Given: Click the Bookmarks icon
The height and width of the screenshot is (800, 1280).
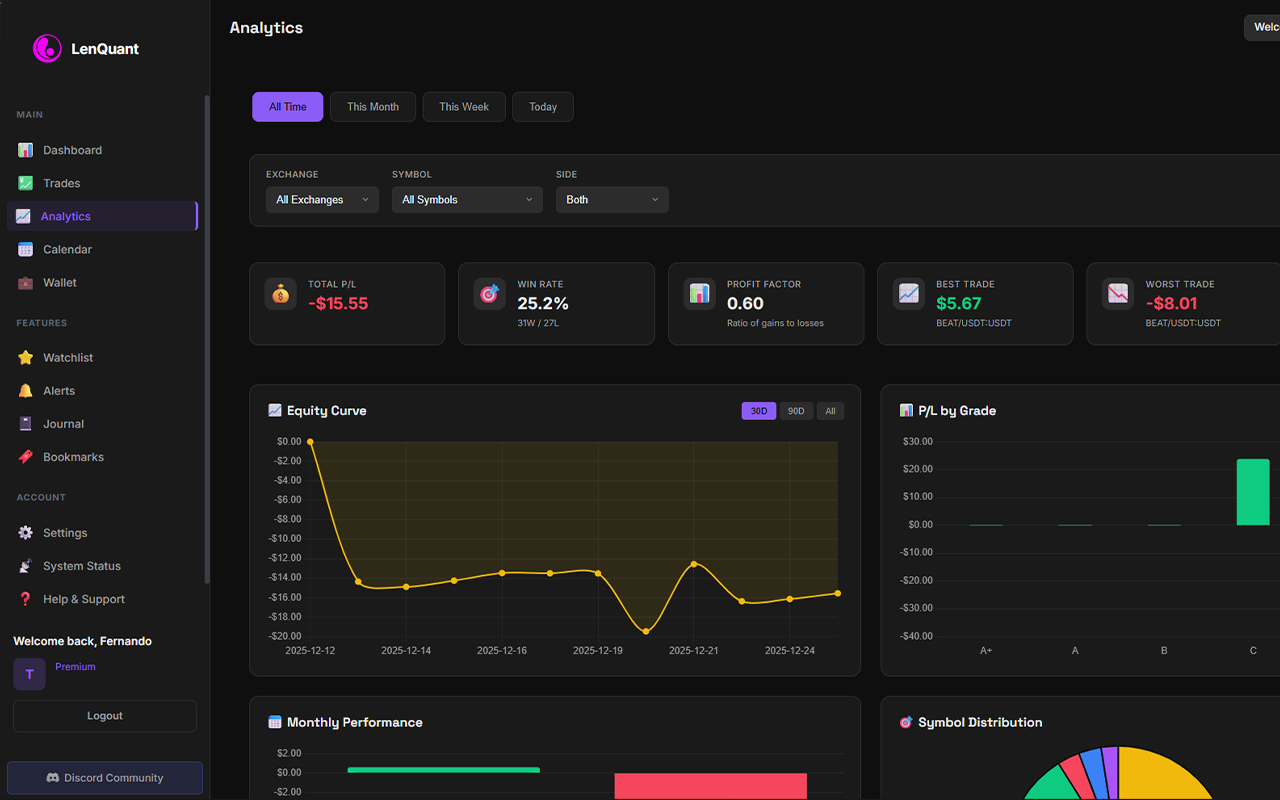Looking at the screenshot, I should coord(24,456).
